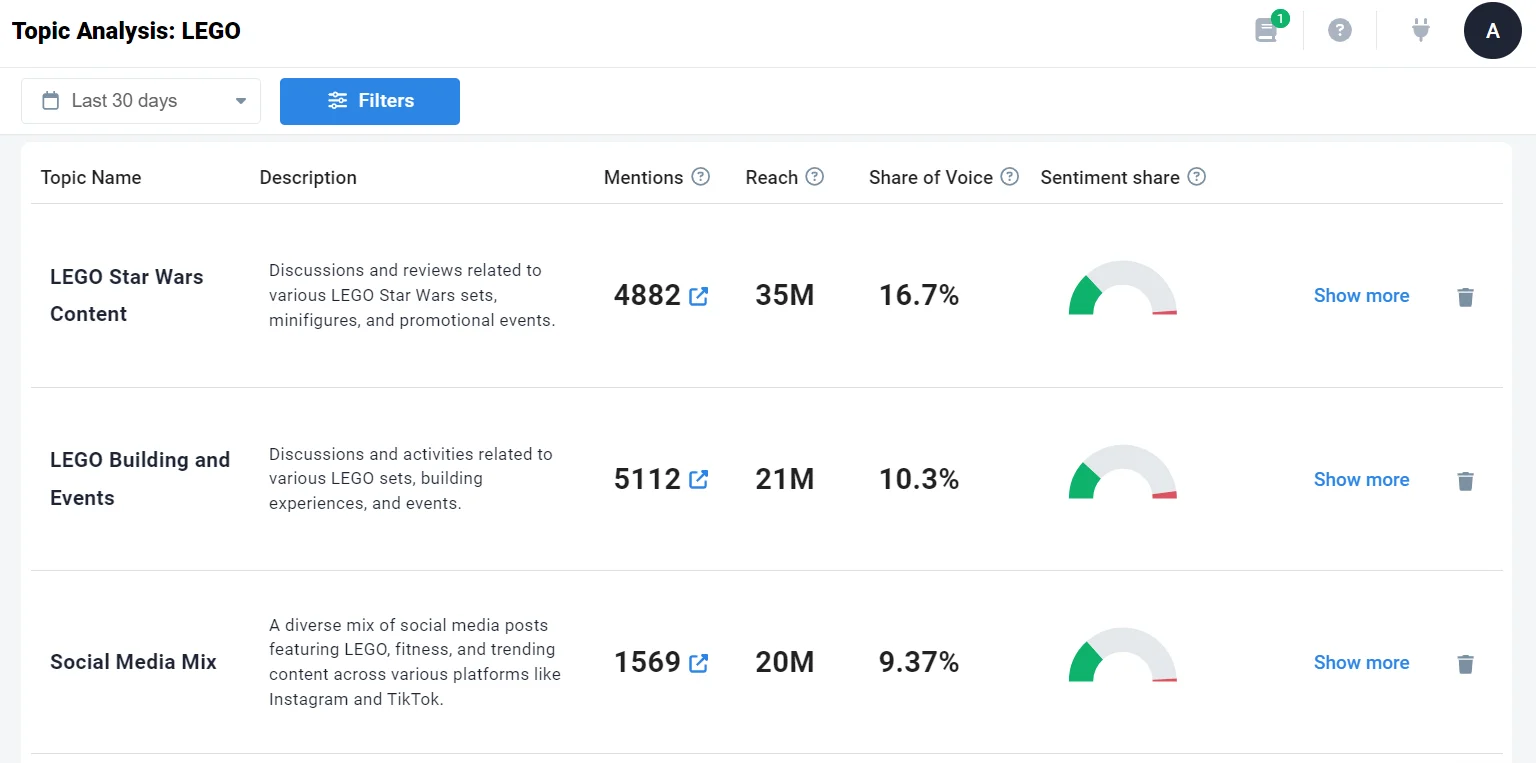Click the 9.37% share of voice value
1536x763 pixels.
pyautogui.click(x=919, y=663)
